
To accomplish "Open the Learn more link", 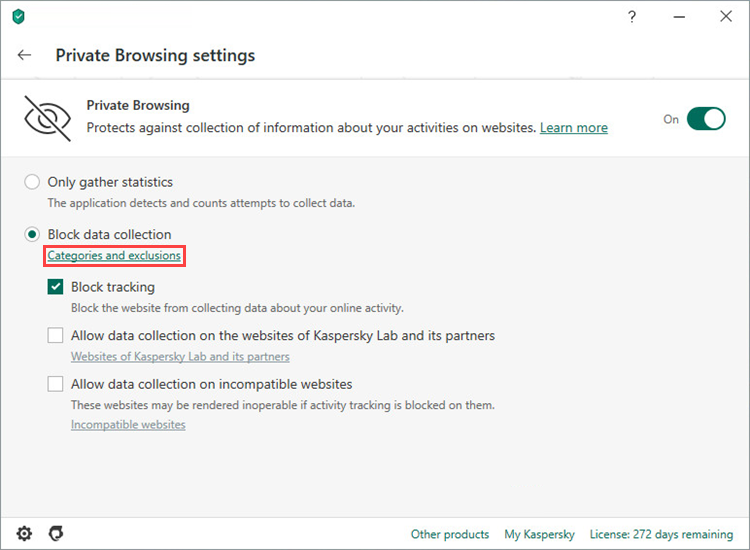I will click(574, 128).
